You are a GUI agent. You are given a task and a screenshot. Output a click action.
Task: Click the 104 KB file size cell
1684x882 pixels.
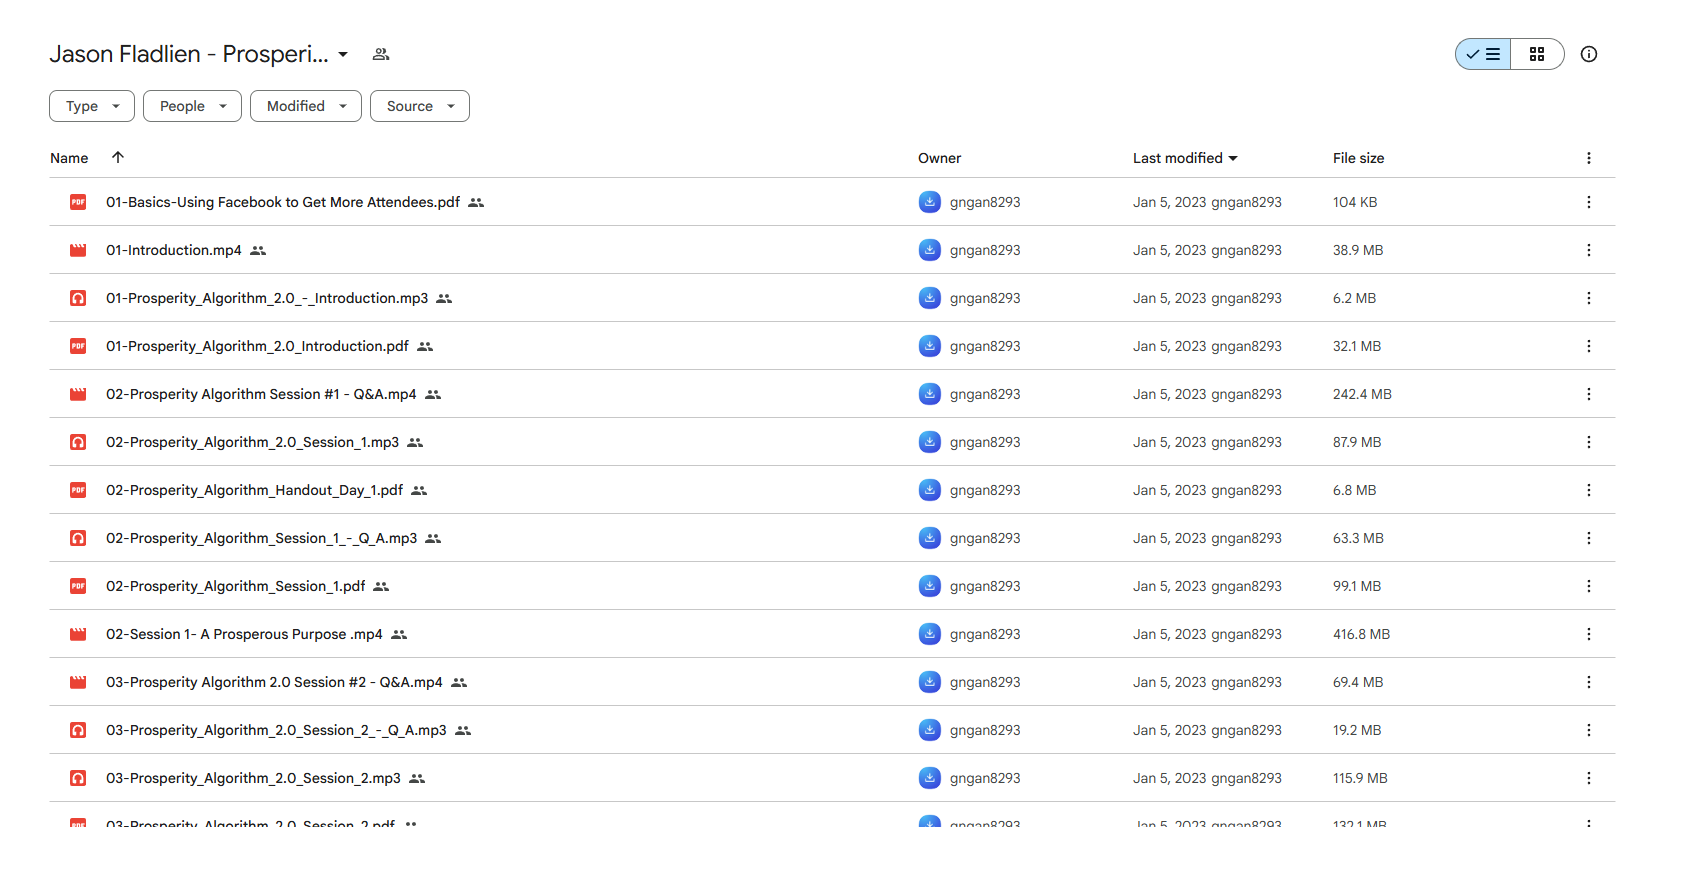[x=1355, y=202]
